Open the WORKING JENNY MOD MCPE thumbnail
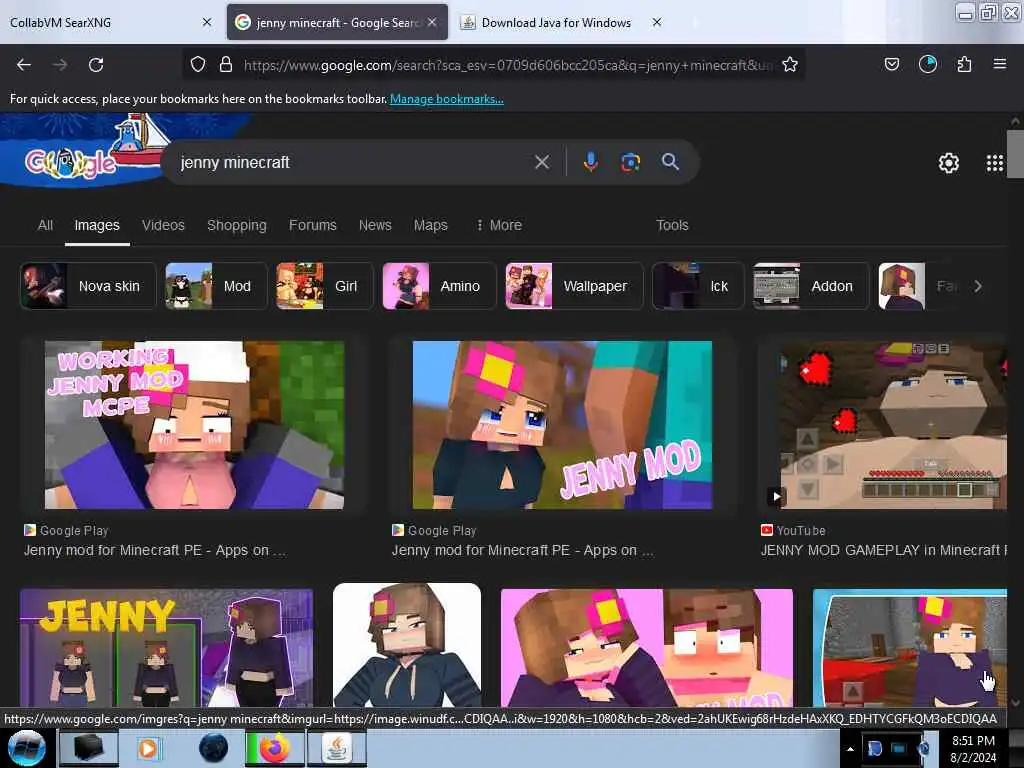 tap(194, 424)
